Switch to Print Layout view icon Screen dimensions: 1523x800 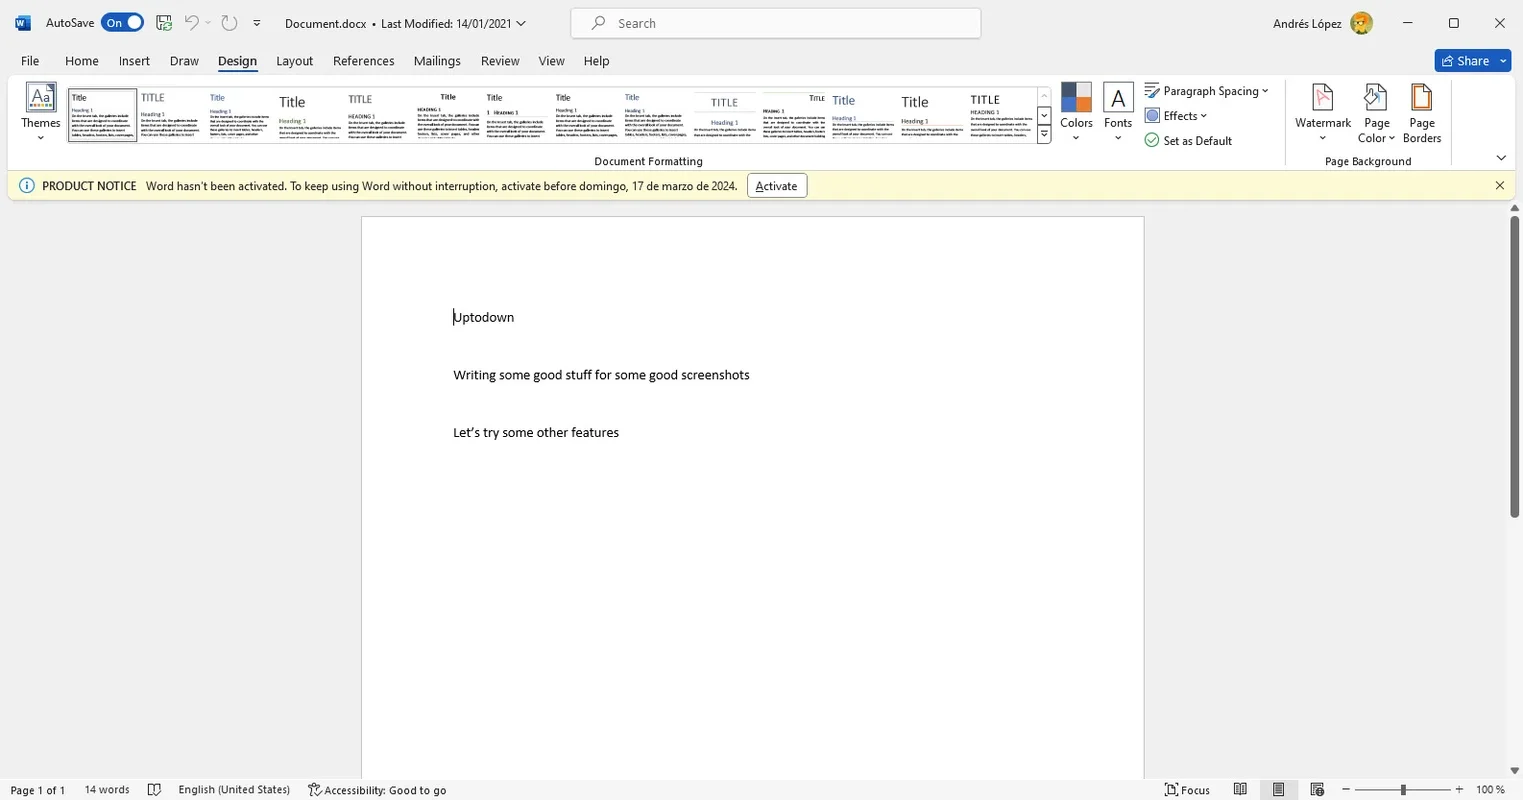[x=1278, y=790]
